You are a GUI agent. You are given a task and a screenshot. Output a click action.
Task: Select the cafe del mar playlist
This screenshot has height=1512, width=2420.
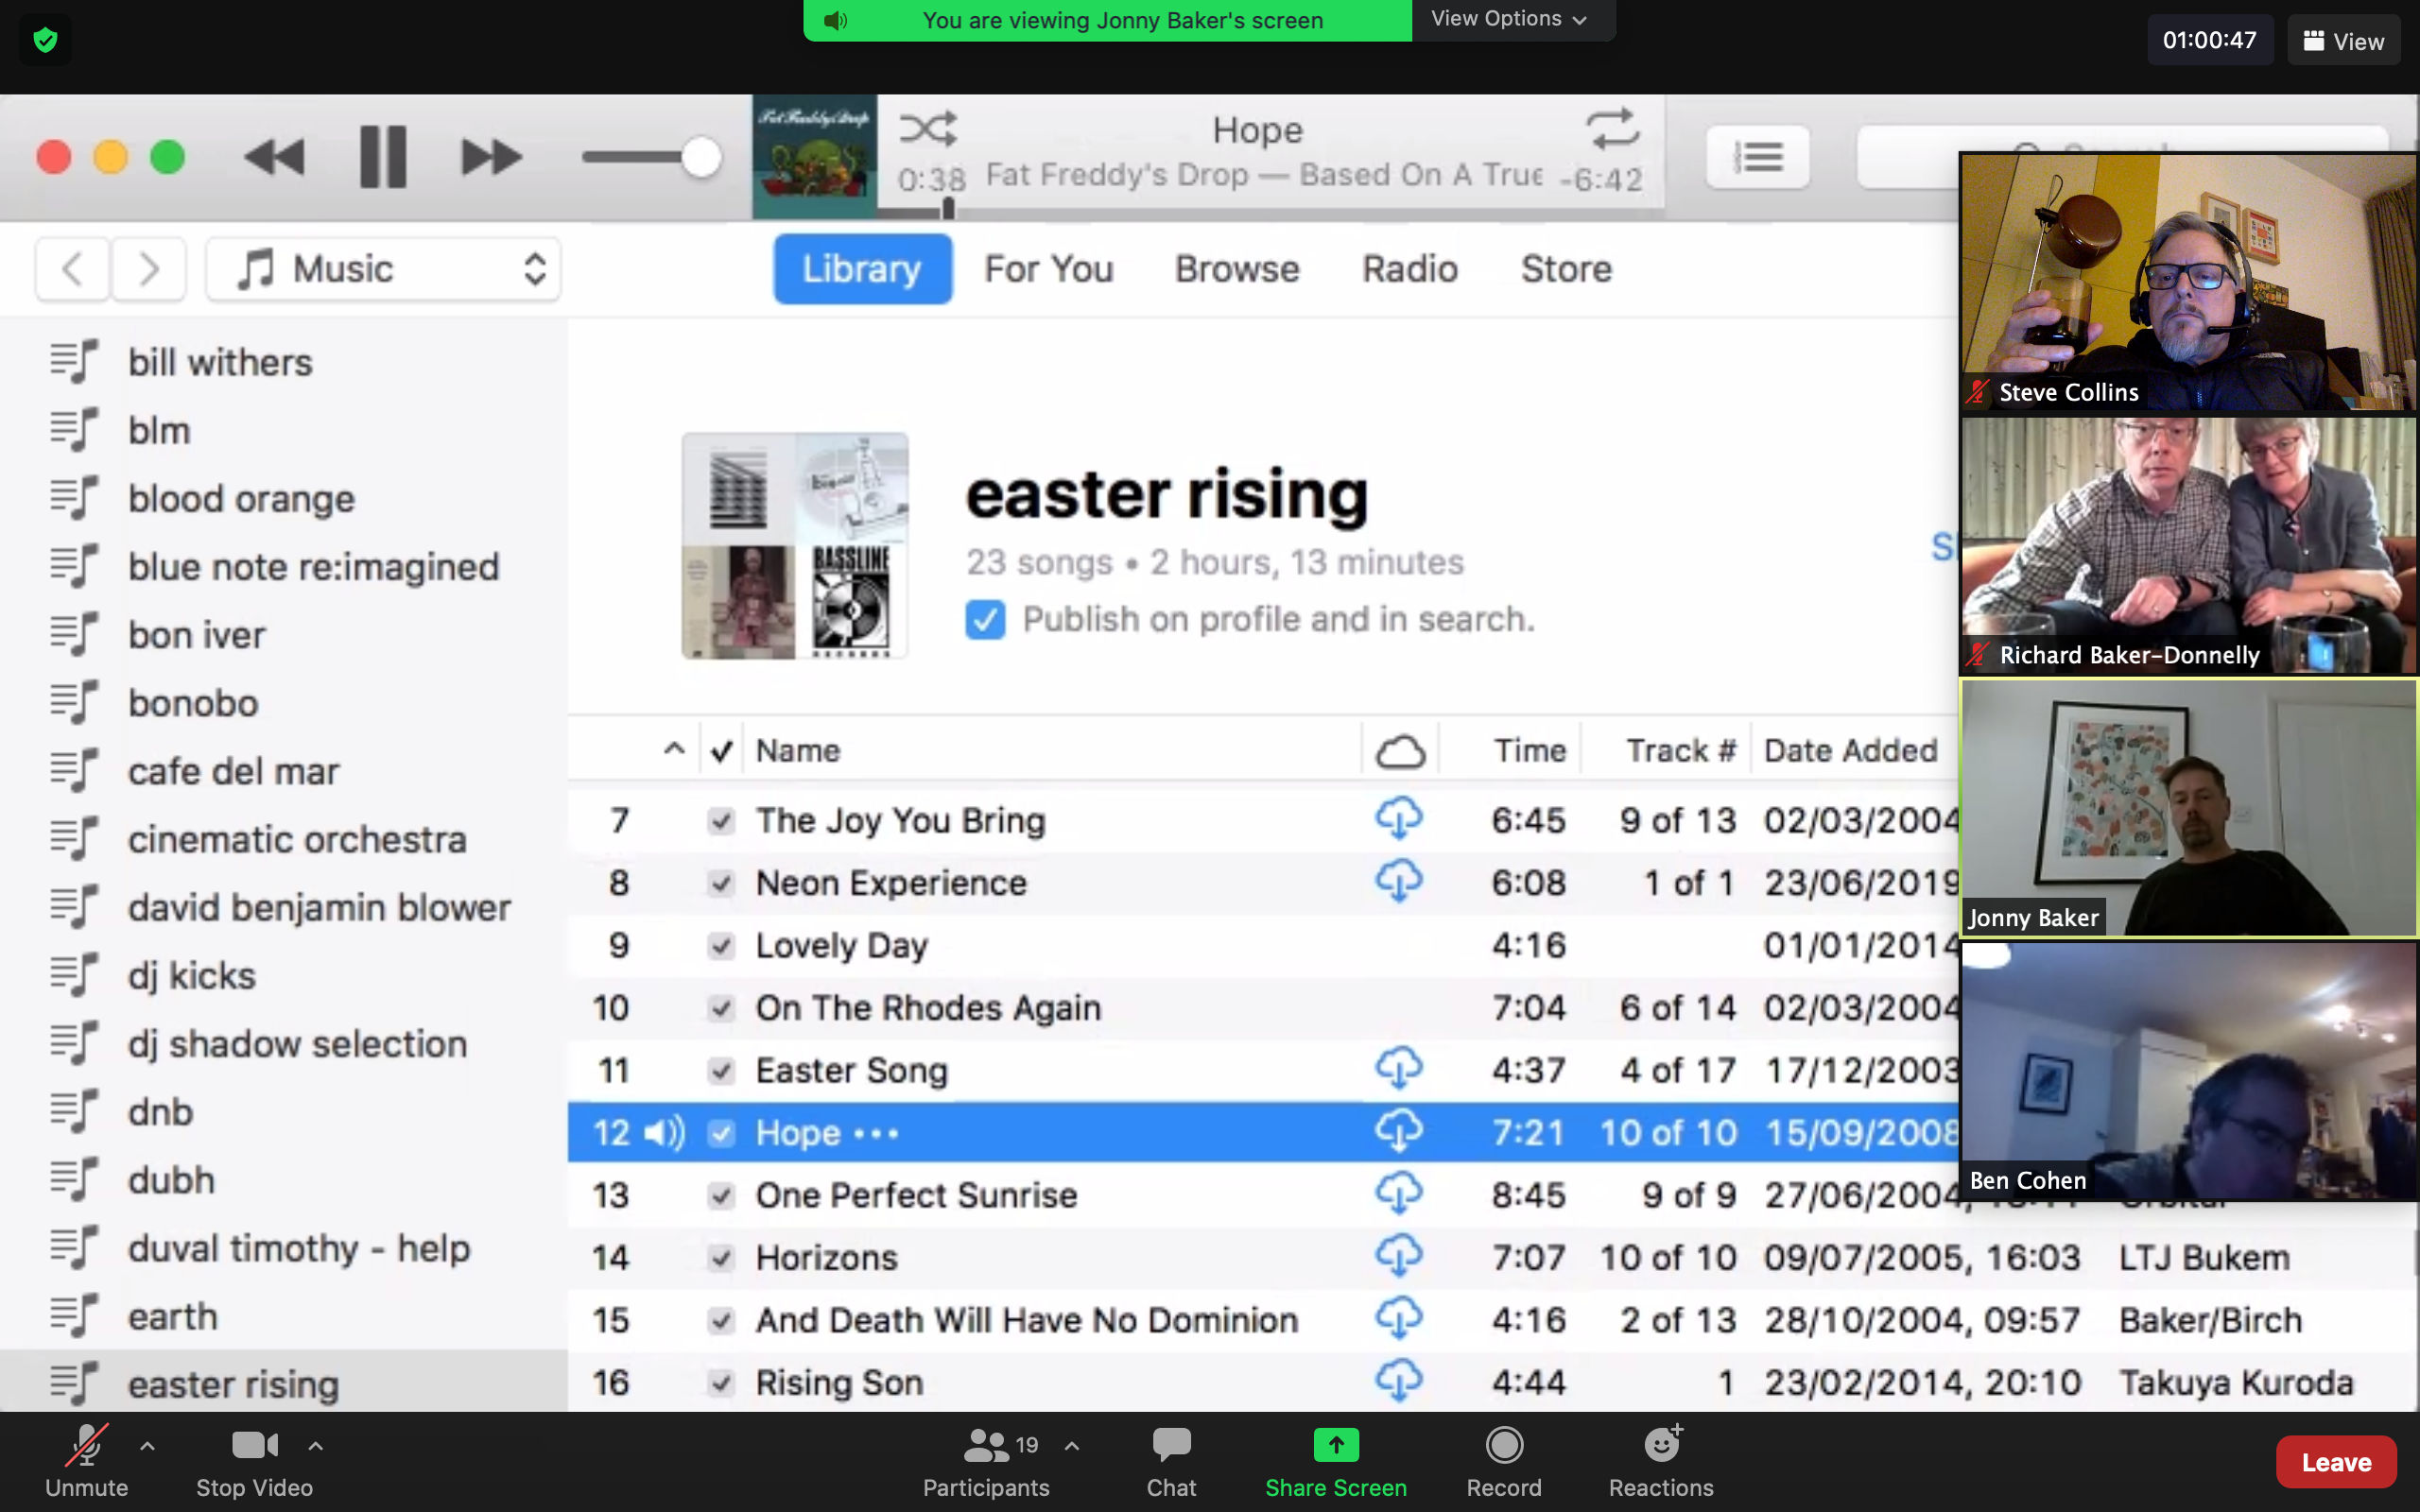click(x=284, y=771)
